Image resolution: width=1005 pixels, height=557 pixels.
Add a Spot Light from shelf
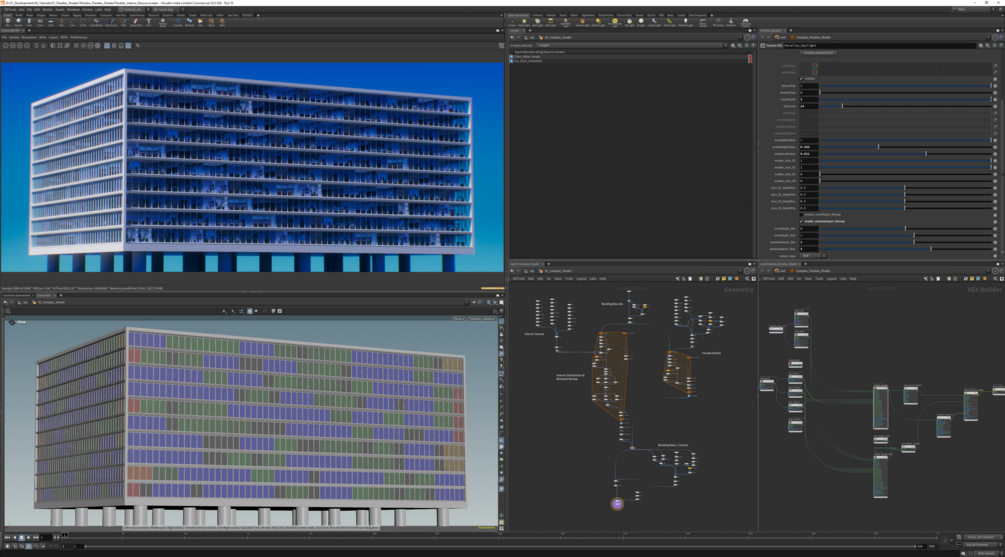(x=537, y=22)
